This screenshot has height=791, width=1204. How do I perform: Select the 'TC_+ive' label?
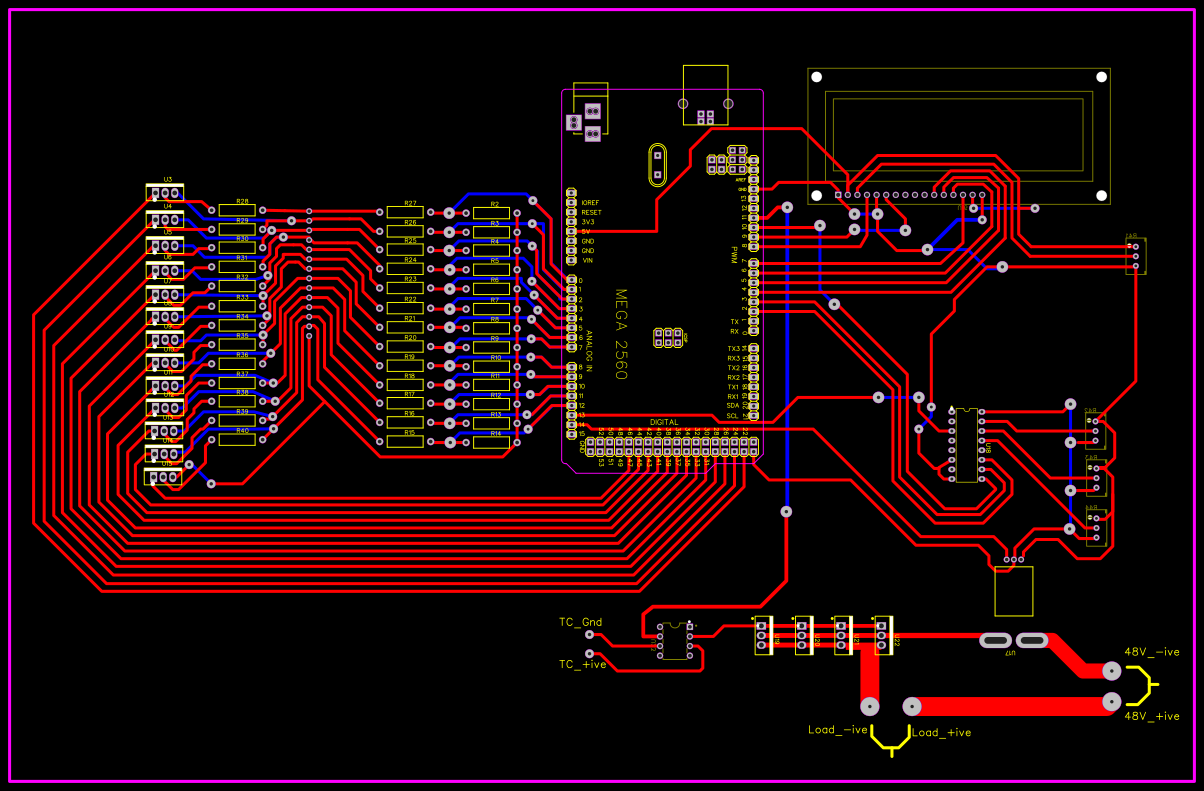point(583,663)
